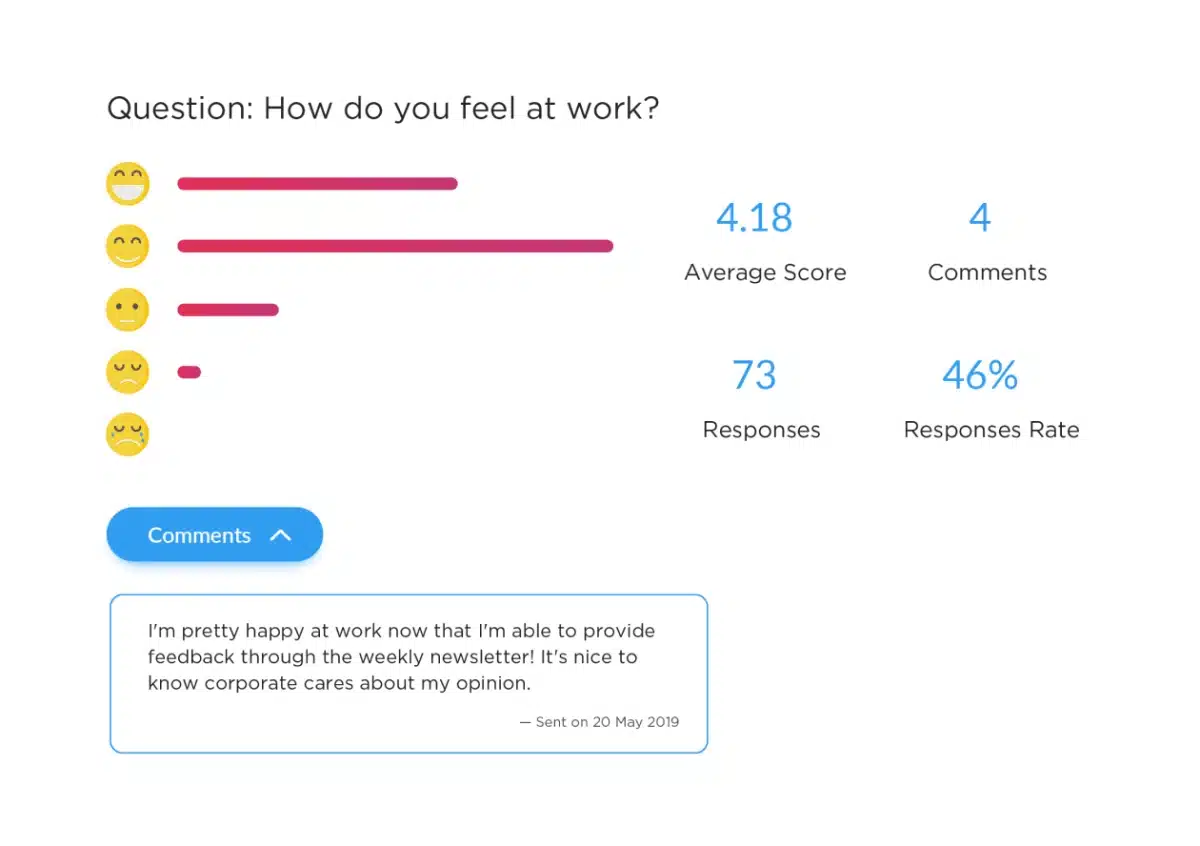Select the crying emoji face

pos(128,435)
